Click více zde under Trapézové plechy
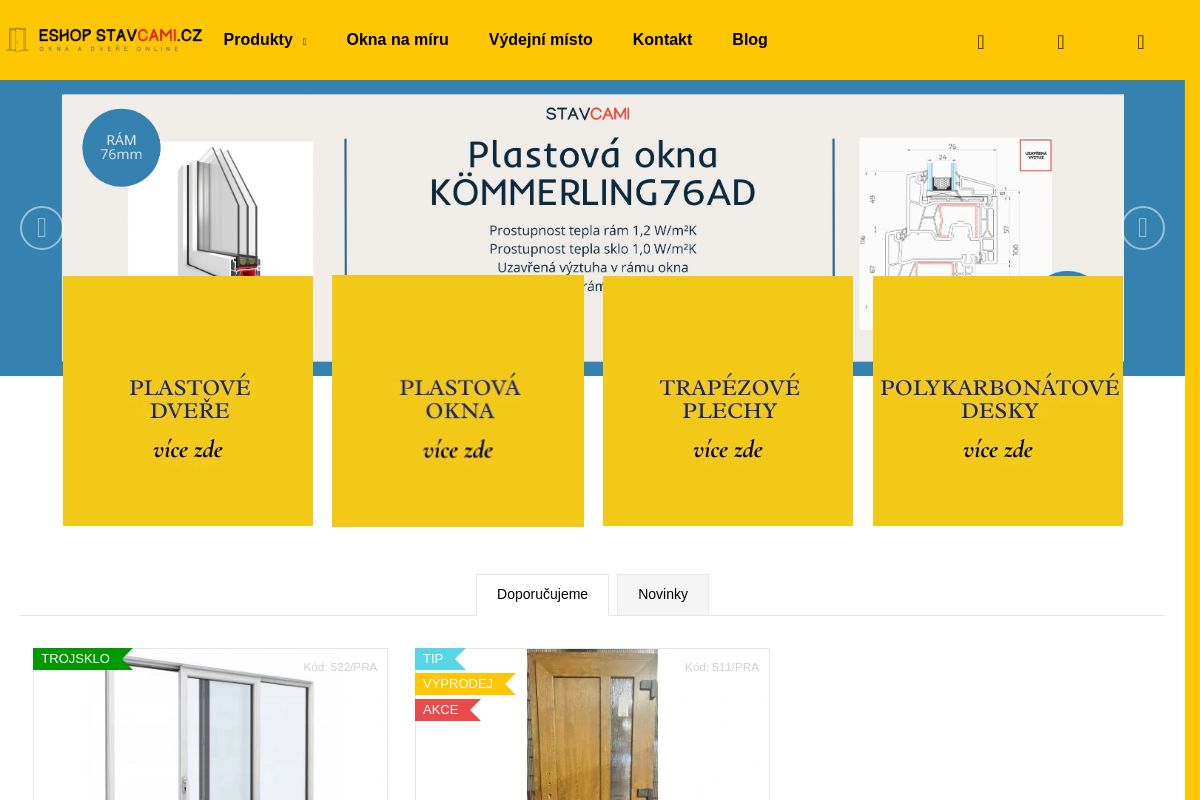 point(727,449)
